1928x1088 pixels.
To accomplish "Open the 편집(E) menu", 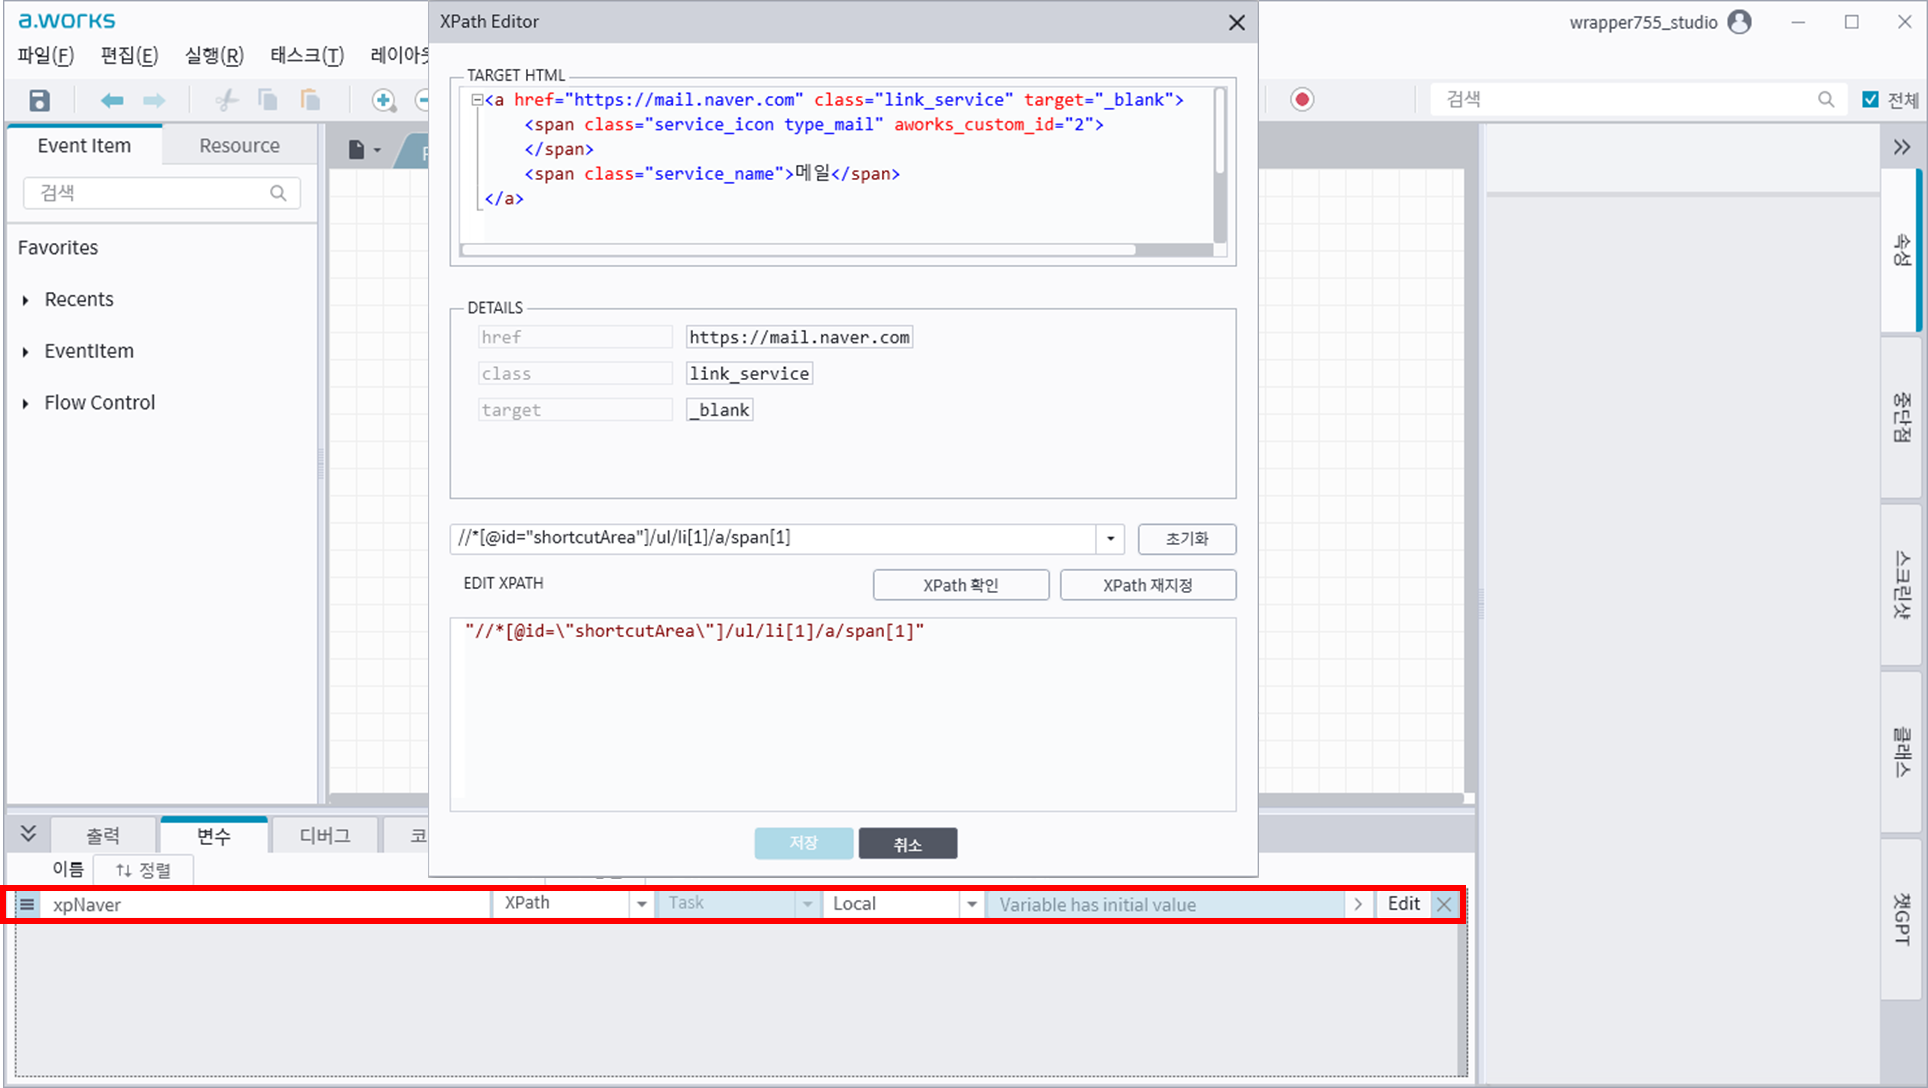I will tap(129, 56).
